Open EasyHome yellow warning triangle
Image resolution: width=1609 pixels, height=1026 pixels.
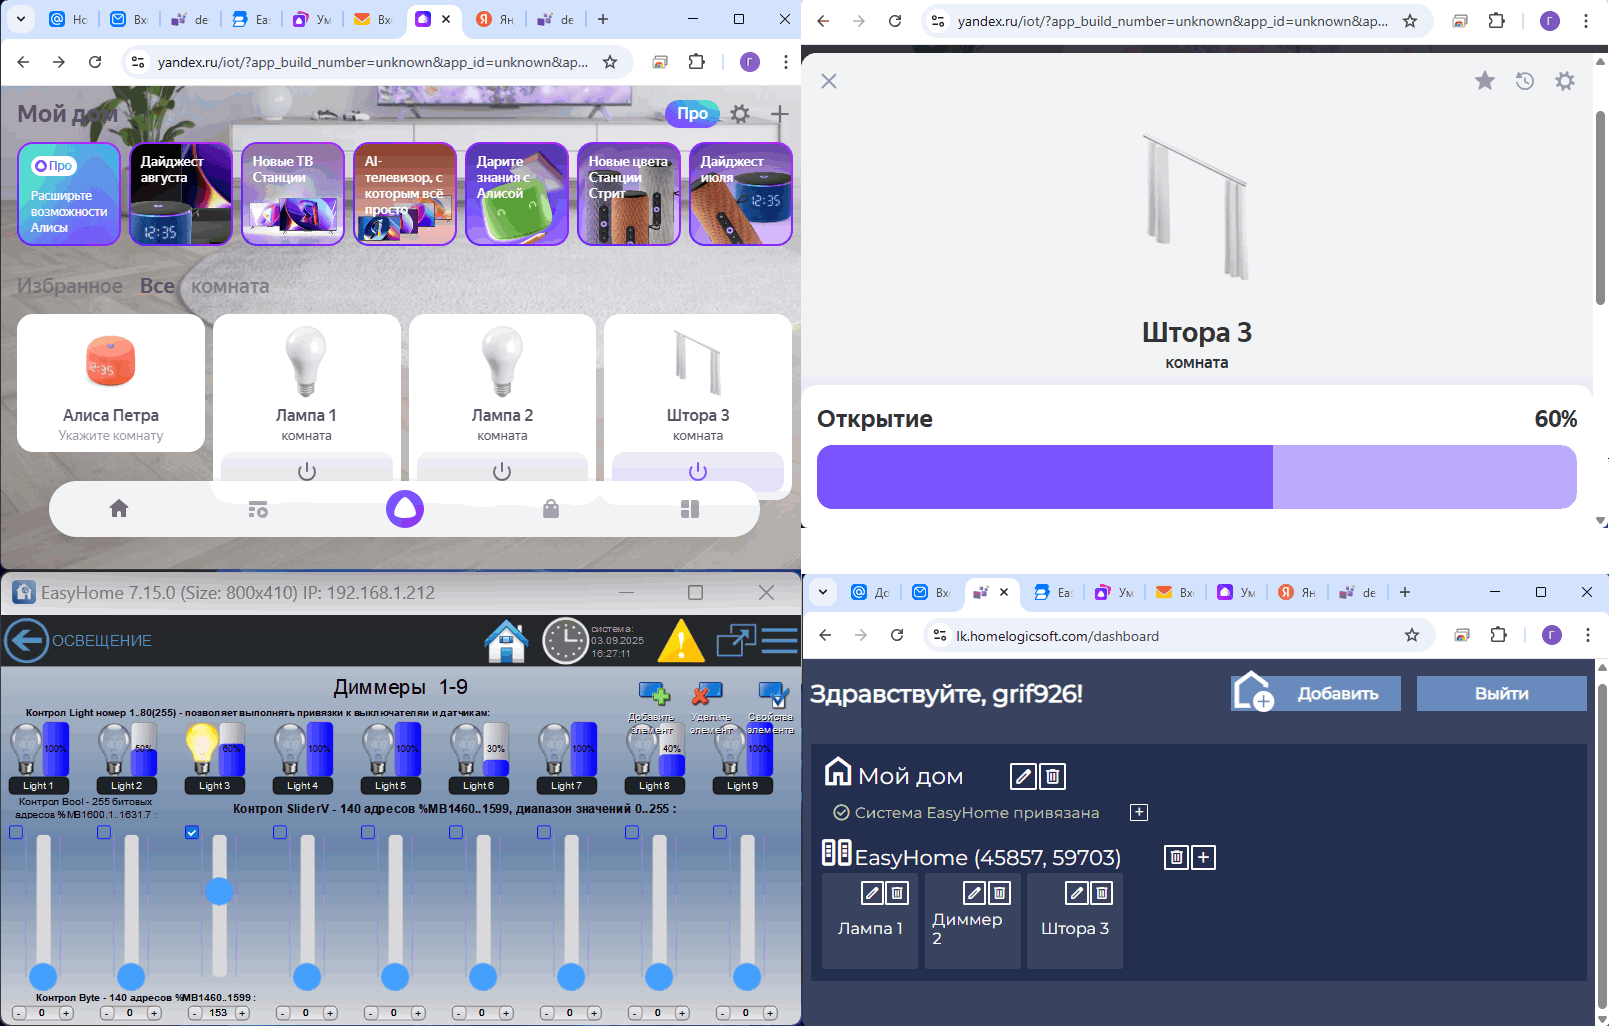[681, 641]
